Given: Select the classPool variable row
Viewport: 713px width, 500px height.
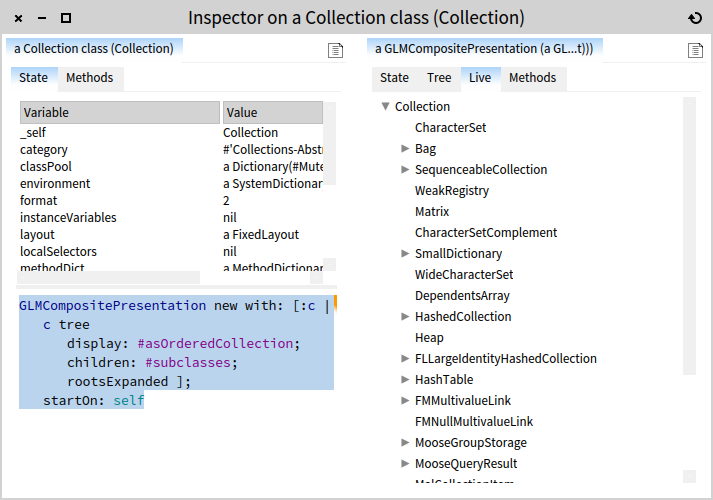Looking at the screenshot, I should coord(171,167).
